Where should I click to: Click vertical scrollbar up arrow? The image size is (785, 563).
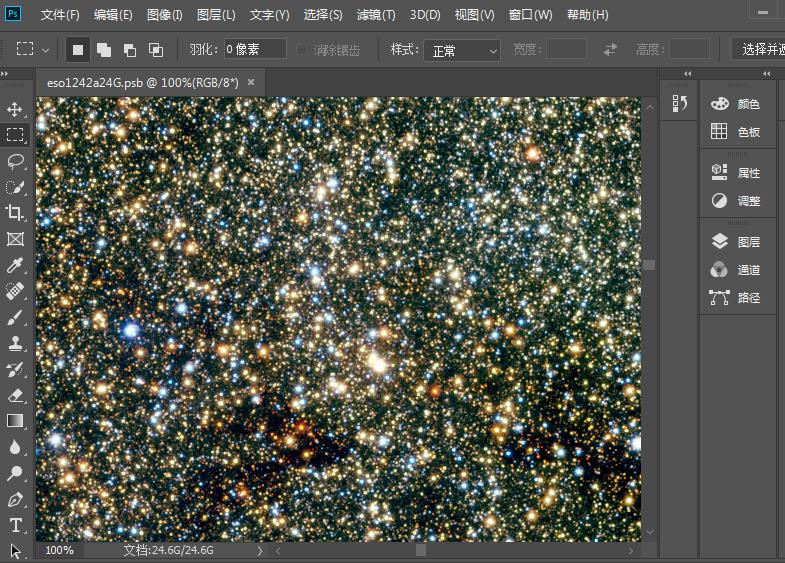click(x=650, y=107)
